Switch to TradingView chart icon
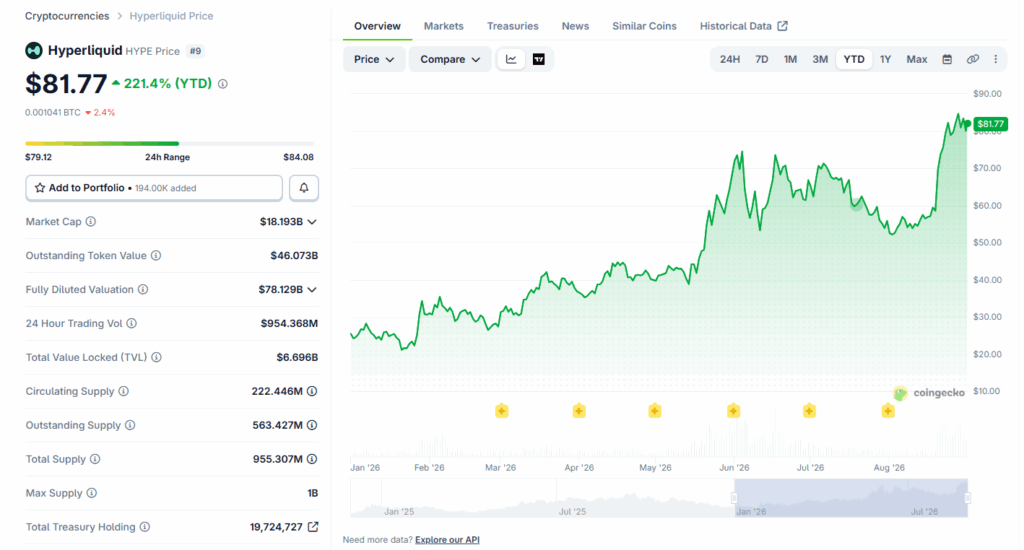Screen dimensions: 1024x550 (x=539, y=59)
